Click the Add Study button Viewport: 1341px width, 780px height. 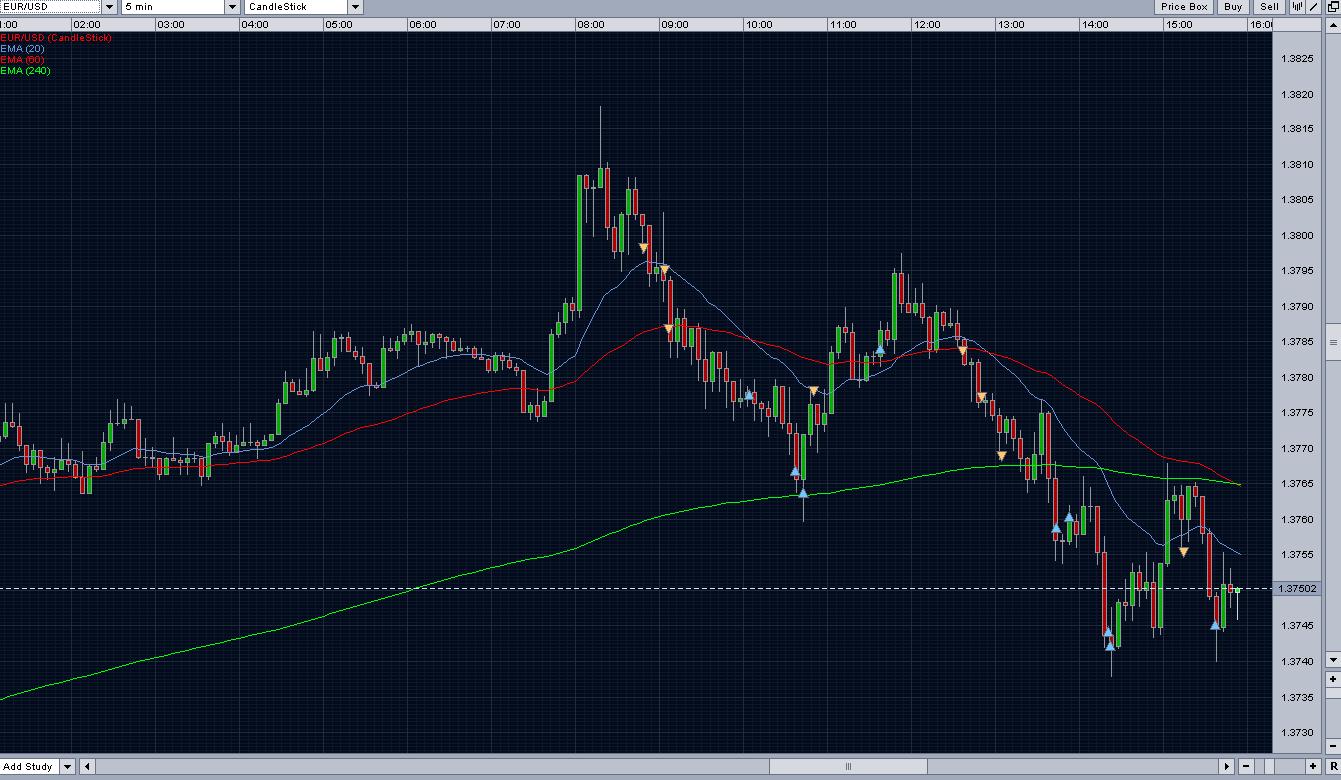click(29, 767)
